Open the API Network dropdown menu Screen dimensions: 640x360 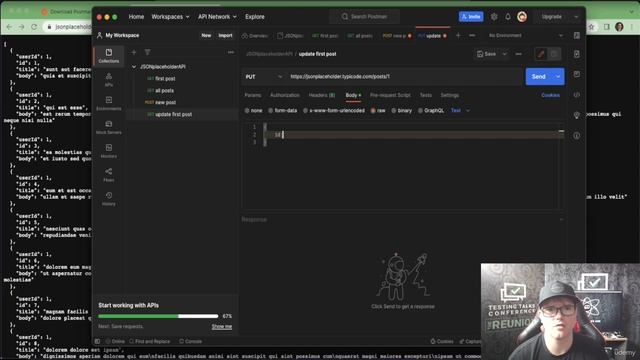pos(217,17)
